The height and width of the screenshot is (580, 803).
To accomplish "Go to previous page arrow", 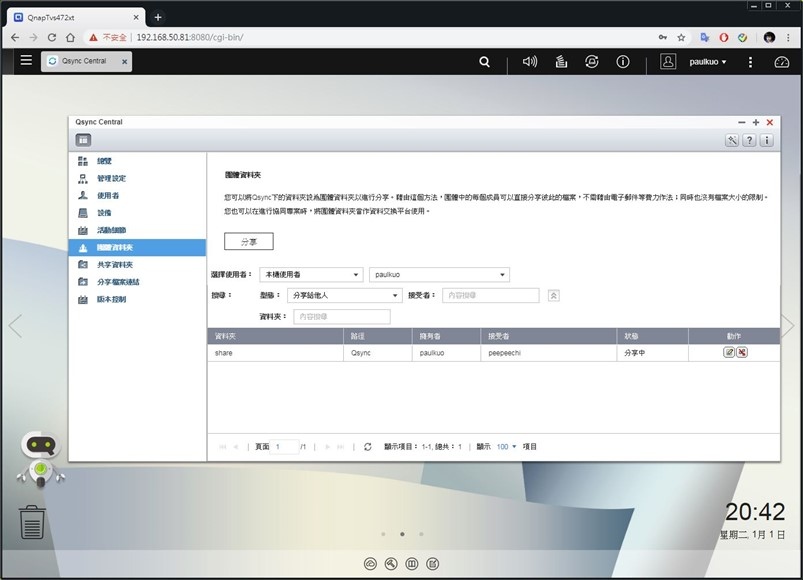I will [x=236, y=447].
